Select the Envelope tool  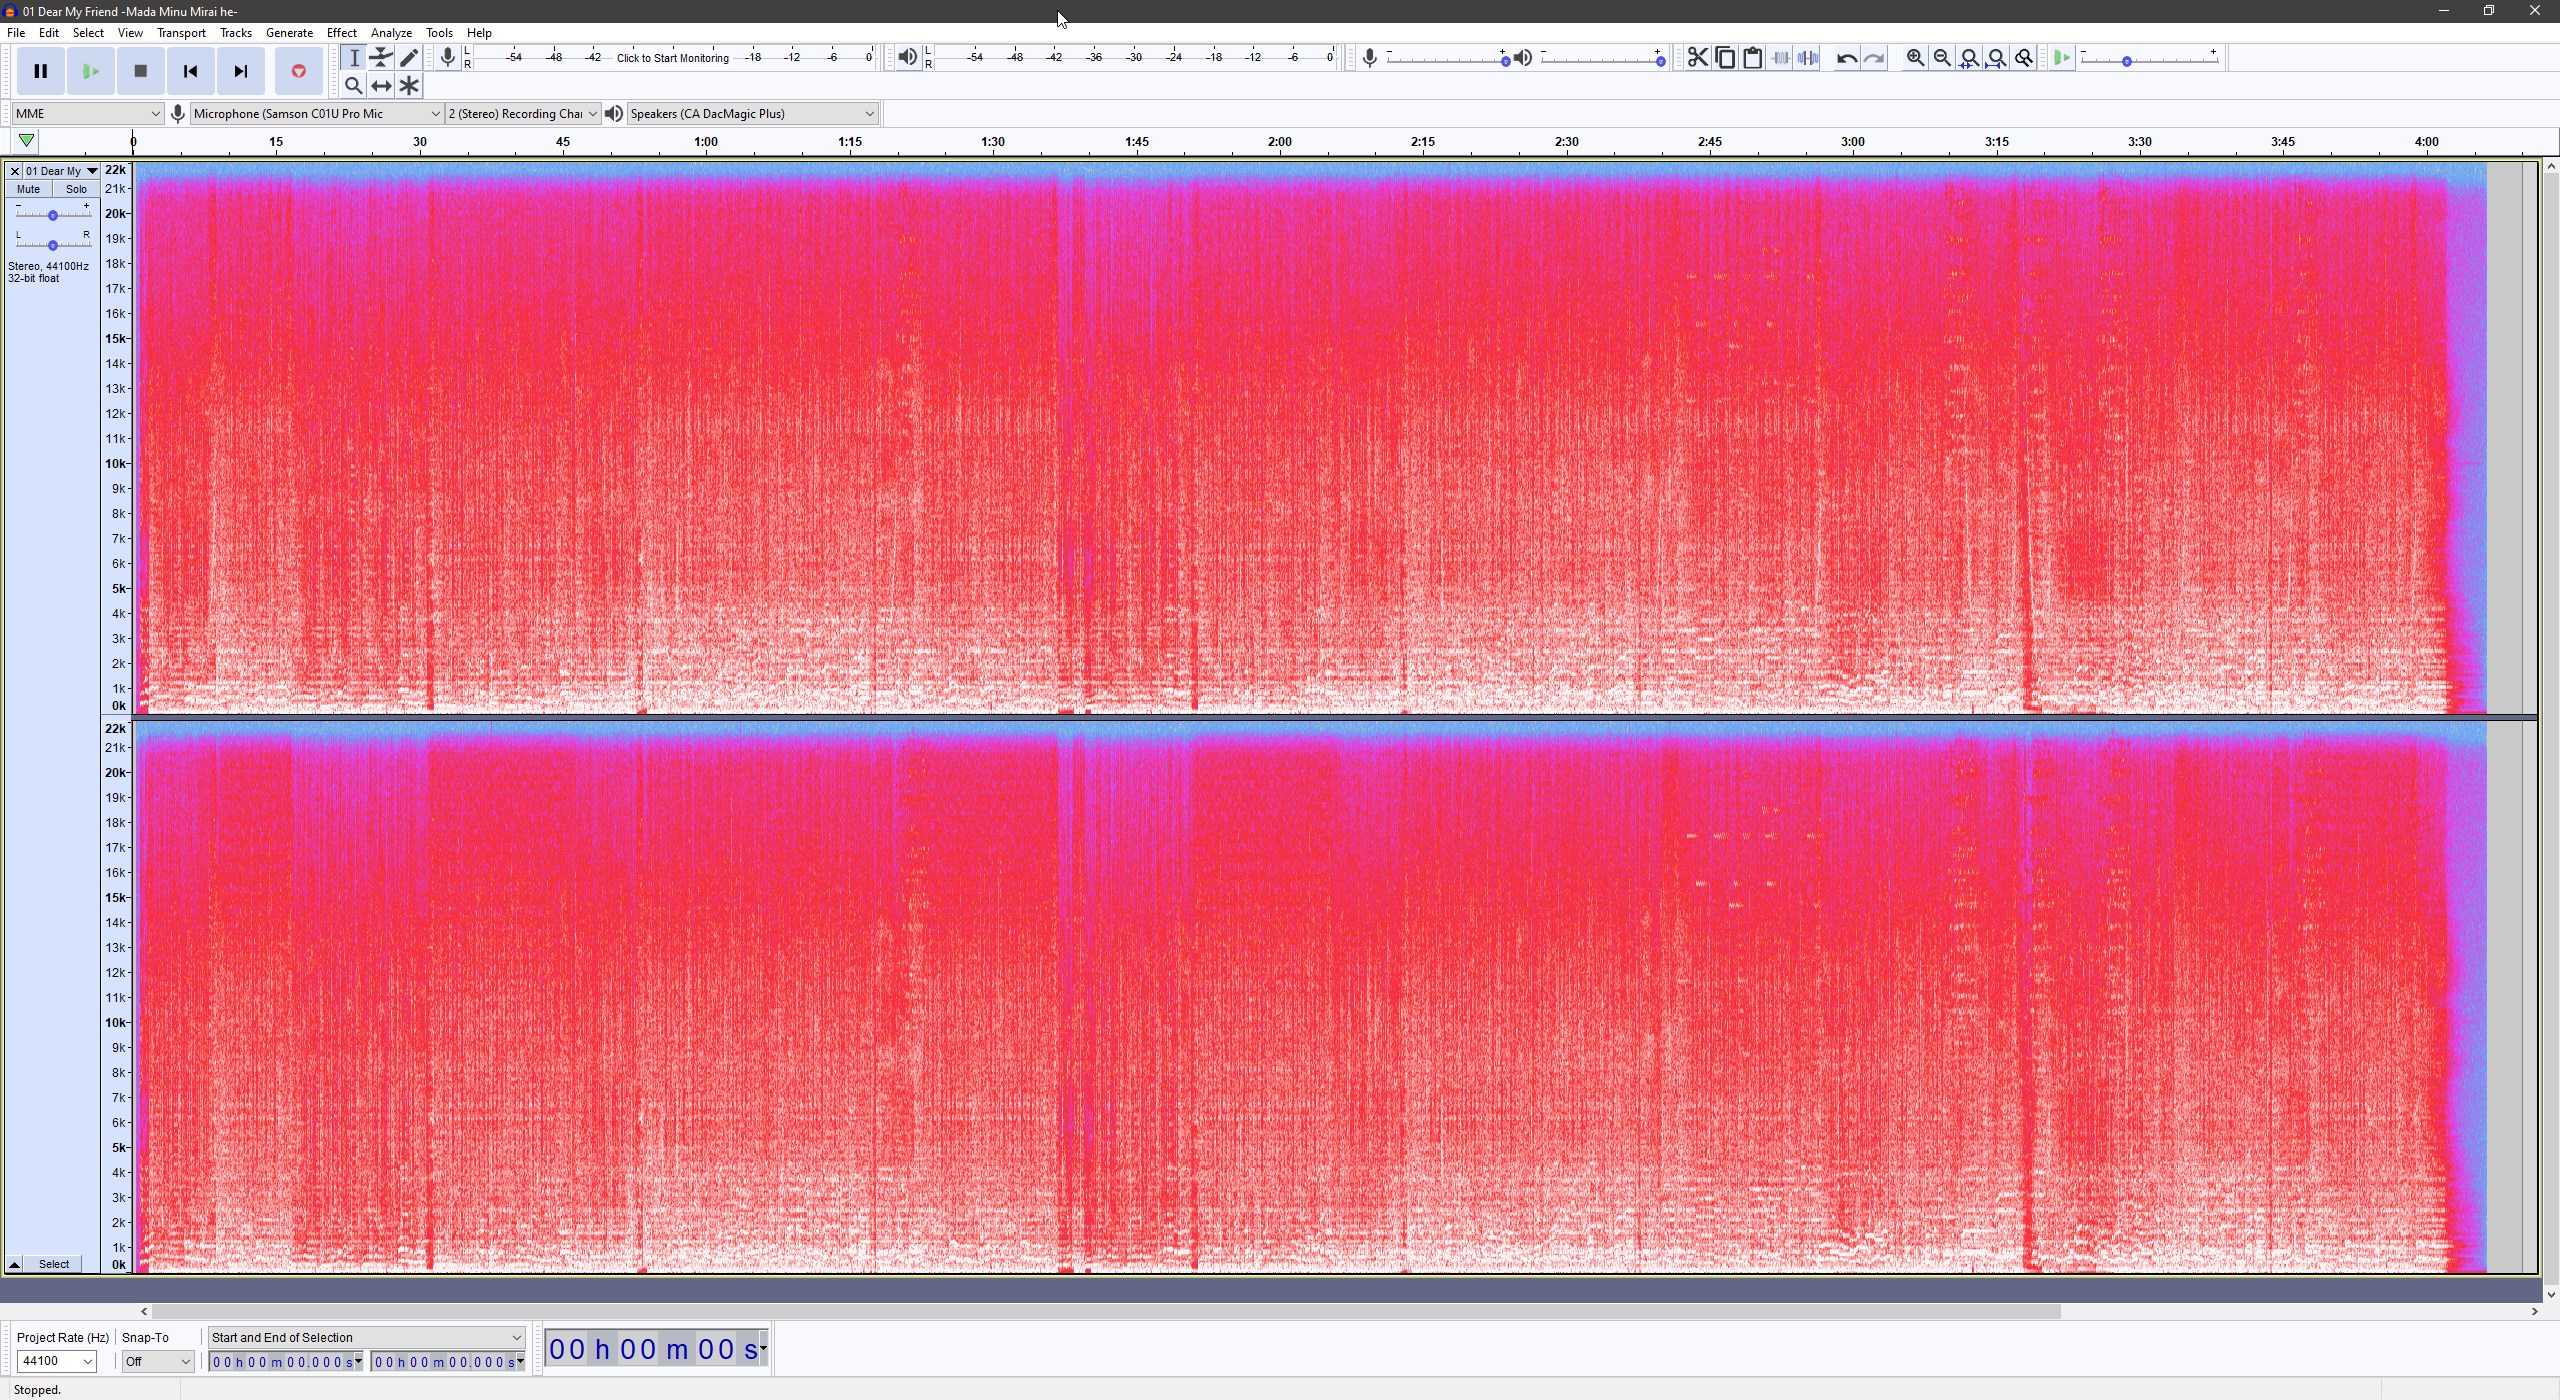pyautogui.click(x=381, y=58)
